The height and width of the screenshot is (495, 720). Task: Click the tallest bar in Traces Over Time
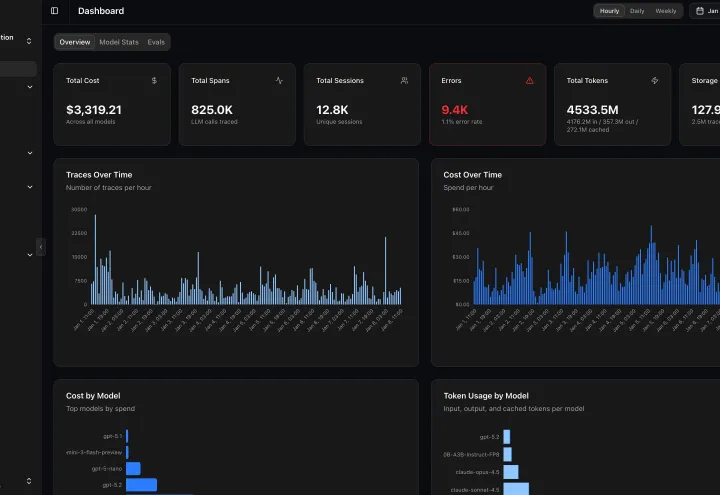[96, 259]
